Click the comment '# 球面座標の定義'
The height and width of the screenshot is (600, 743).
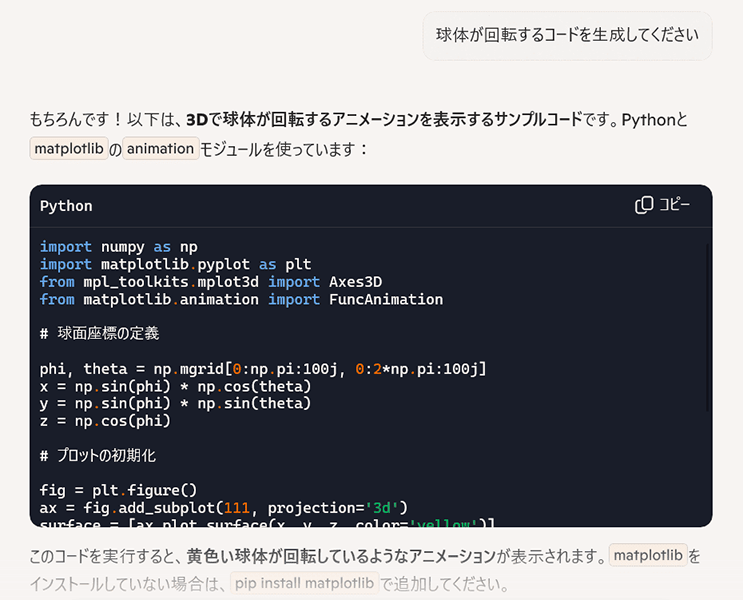pos(100,334)
